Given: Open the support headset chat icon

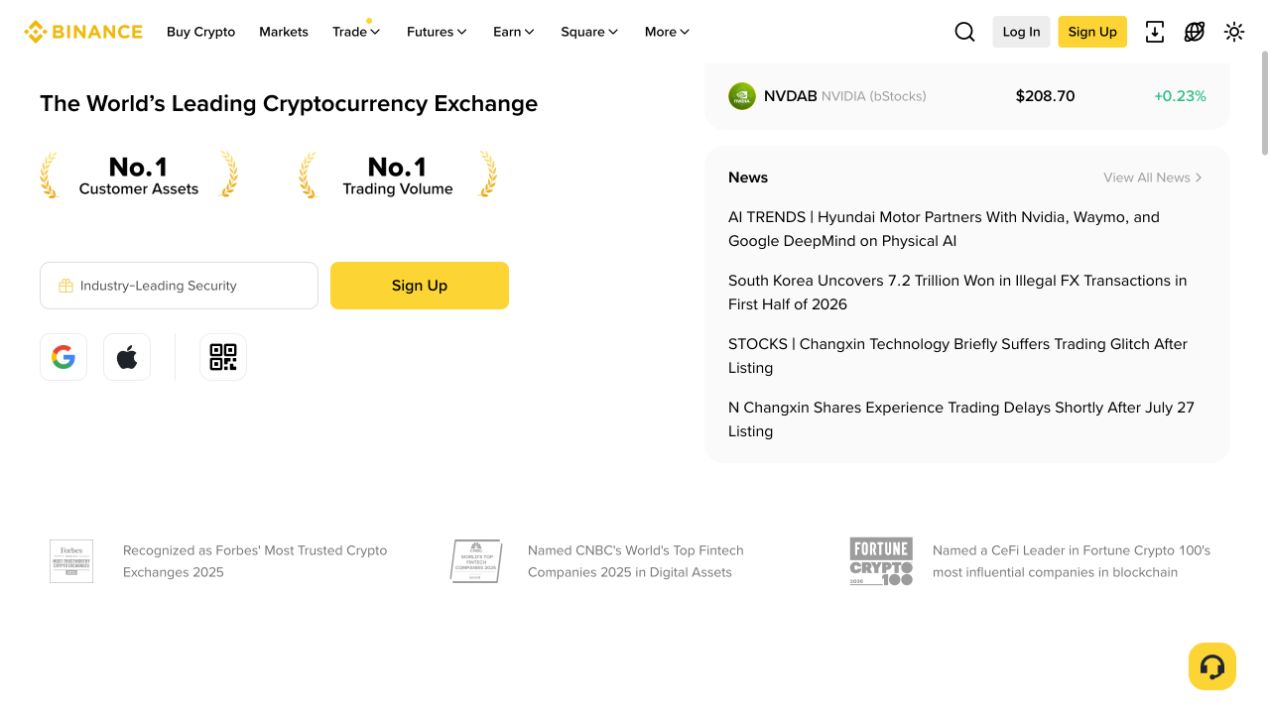Looking at the screenshot, I should [1212, 666].
